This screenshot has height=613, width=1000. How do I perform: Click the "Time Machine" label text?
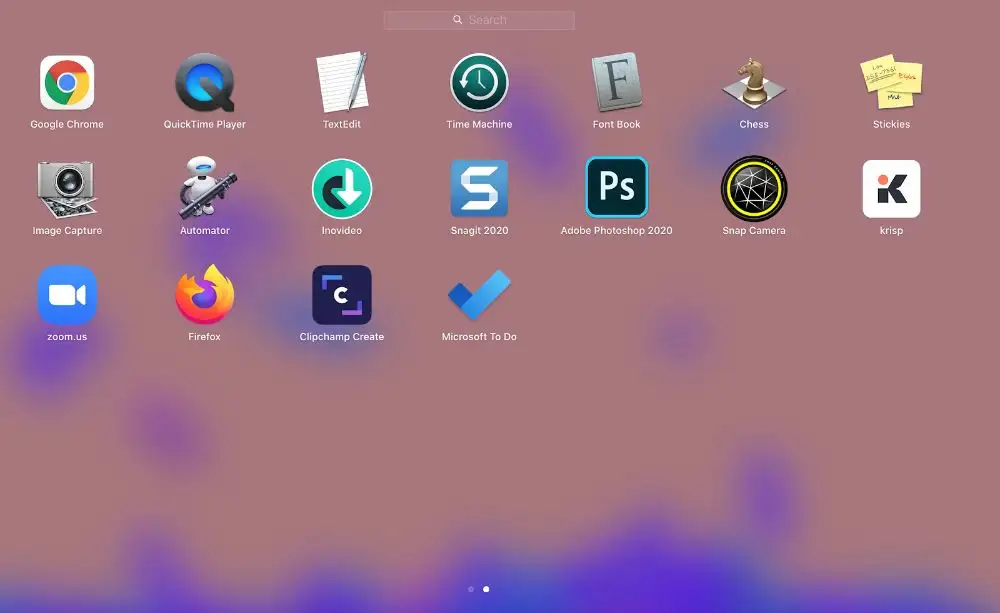click(479, 124)
